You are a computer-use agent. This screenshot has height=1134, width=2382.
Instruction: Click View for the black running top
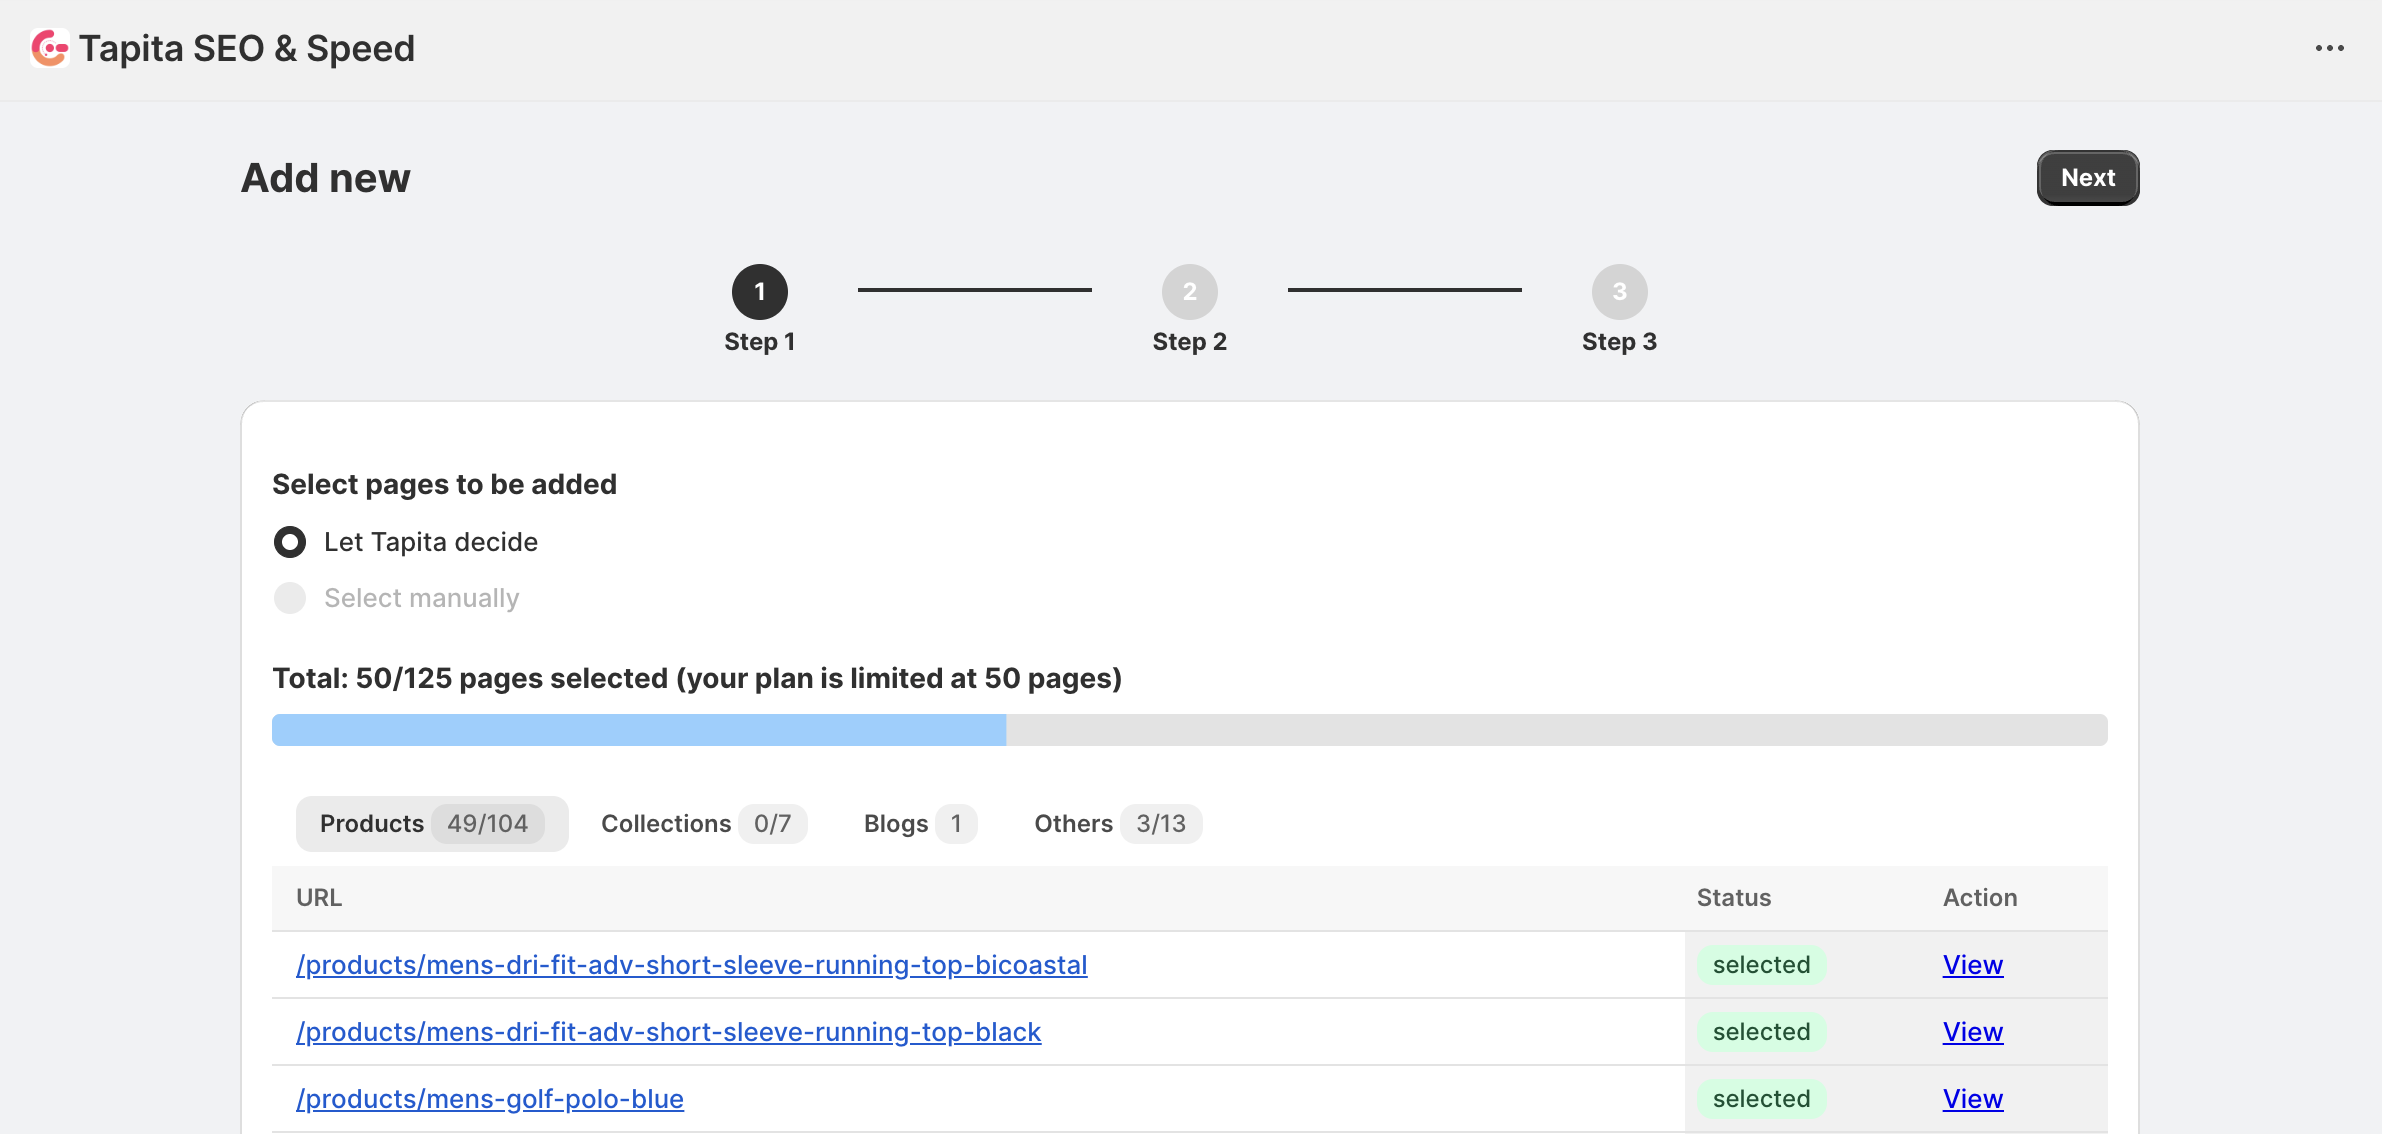coord(1972,1032)
